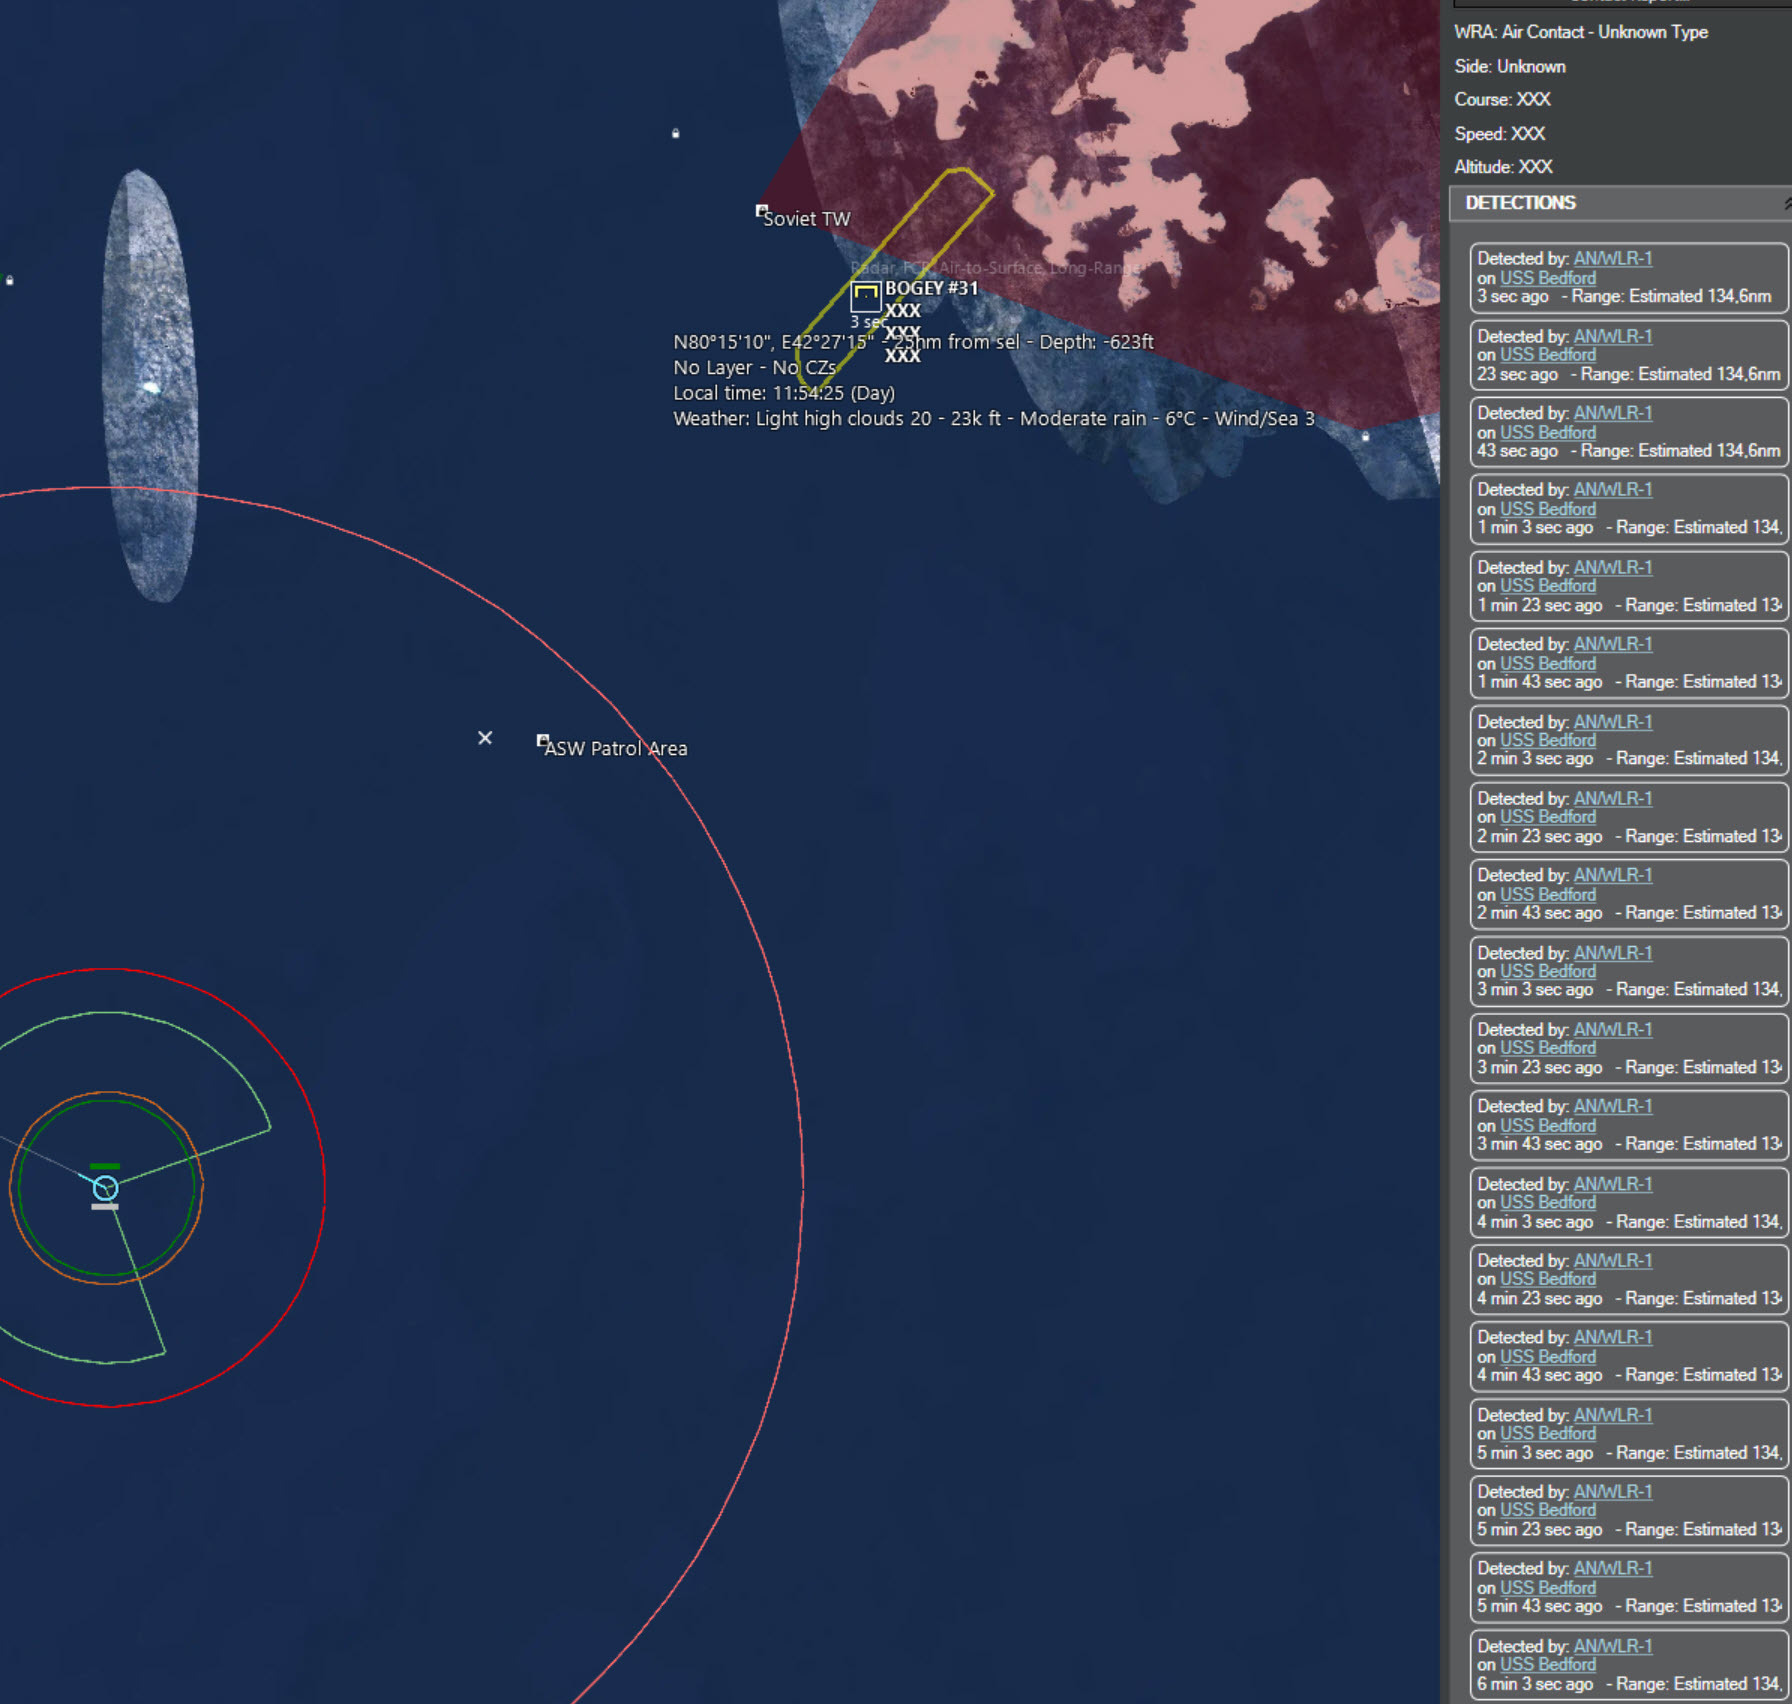1792x1704 pixels.
Task: Open AN/WLR-1 link in the 2 min 3 sec detection
Action: pyautogui.click(x=1612, y=721)
